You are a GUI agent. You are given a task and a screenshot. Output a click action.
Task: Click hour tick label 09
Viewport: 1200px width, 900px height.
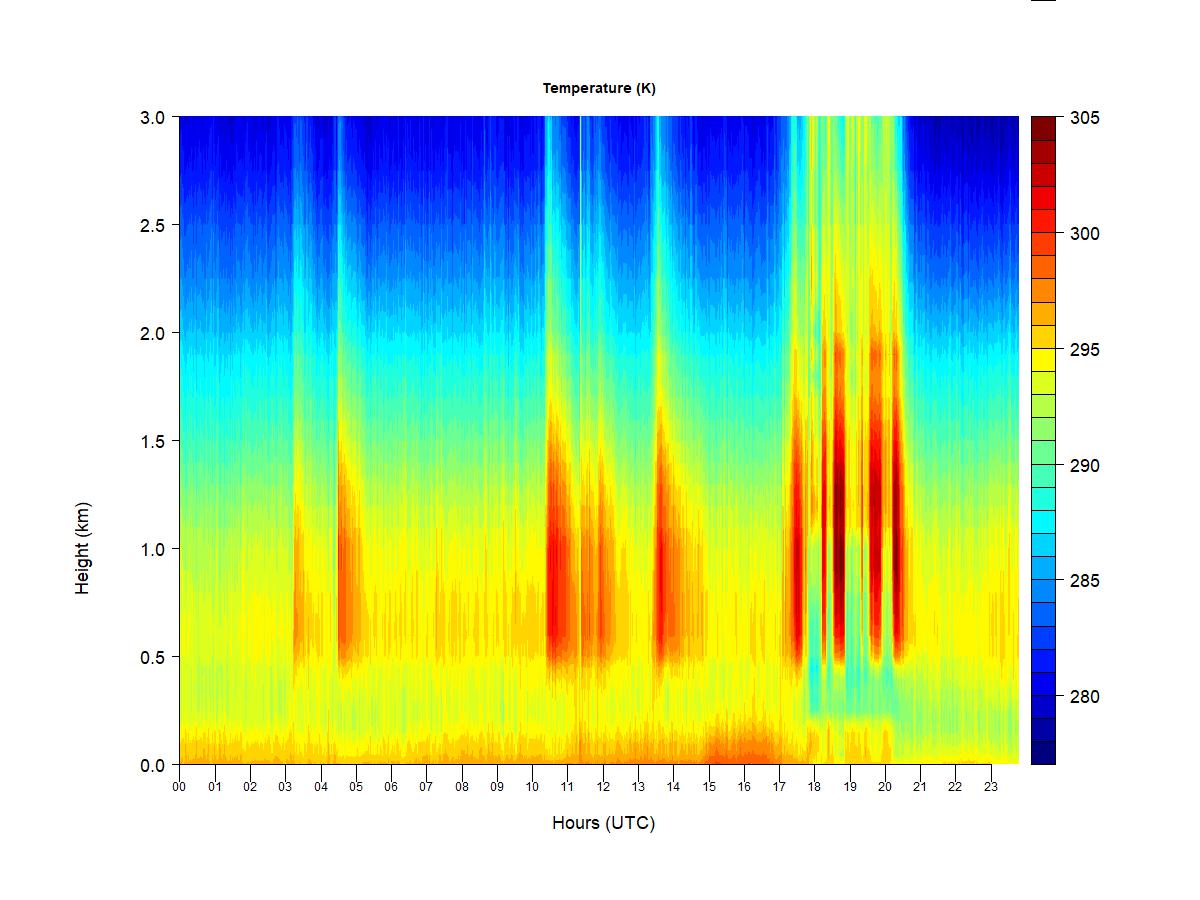click(x=497, y=787)
